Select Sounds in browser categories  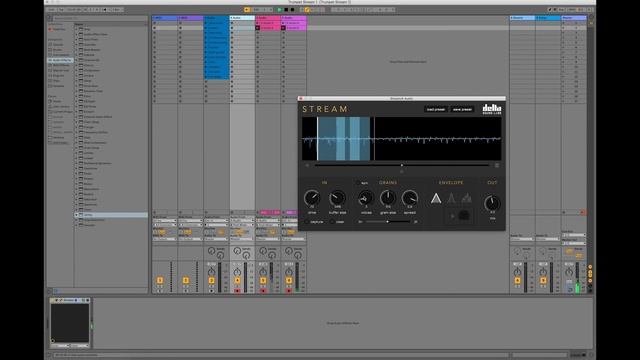click(x=58, y=44)
